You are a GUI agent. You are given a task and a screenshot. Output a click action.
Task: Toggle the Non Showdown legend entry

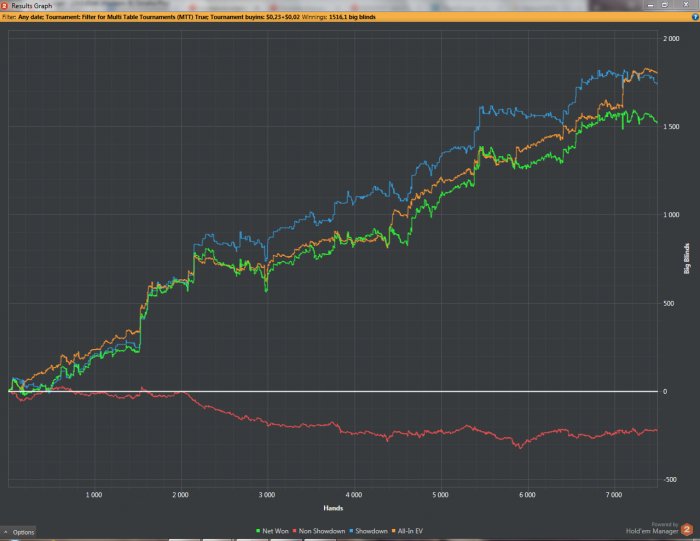click(319, 531)
